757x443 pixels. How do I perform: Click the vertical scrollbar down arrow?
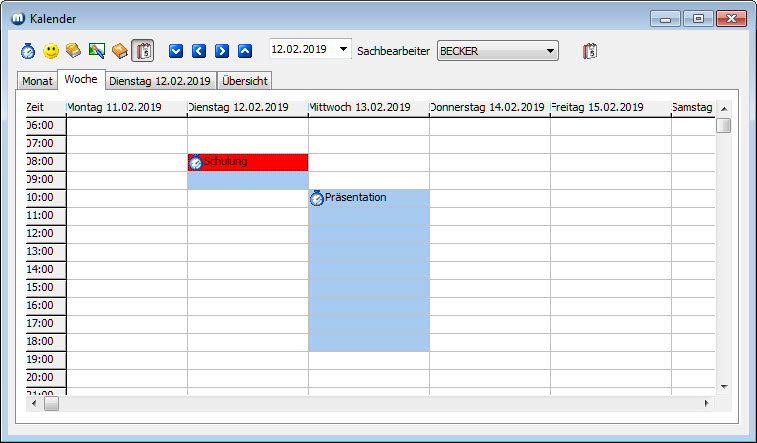(x=724, y=386)
